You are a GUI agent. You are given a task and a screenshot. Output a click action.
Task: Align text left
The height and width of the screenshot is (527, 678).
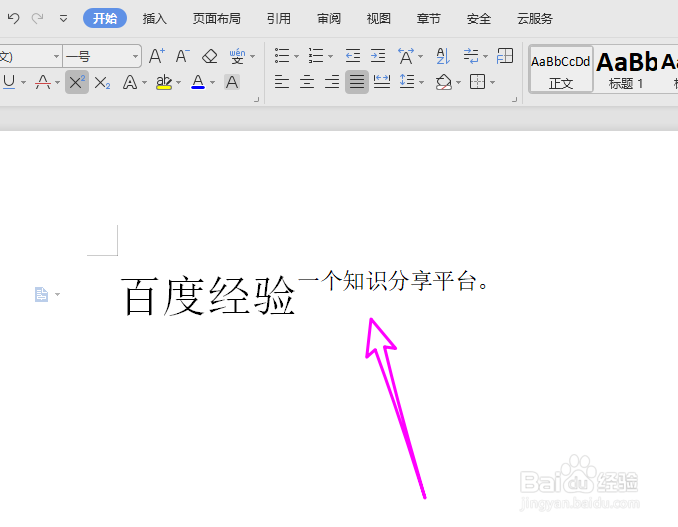coord(282,82)
